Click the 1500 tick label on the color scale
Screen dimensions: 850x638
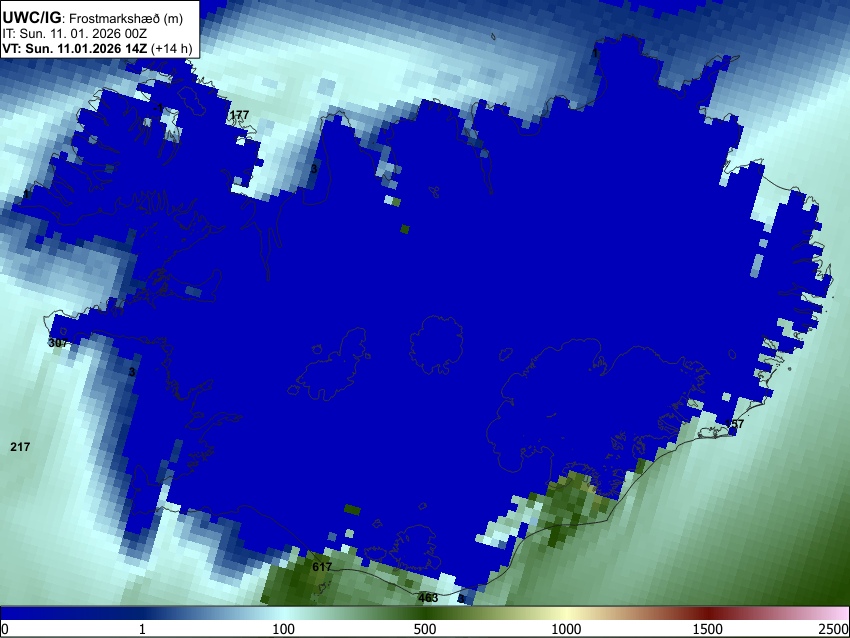click(x=708, y=629)
